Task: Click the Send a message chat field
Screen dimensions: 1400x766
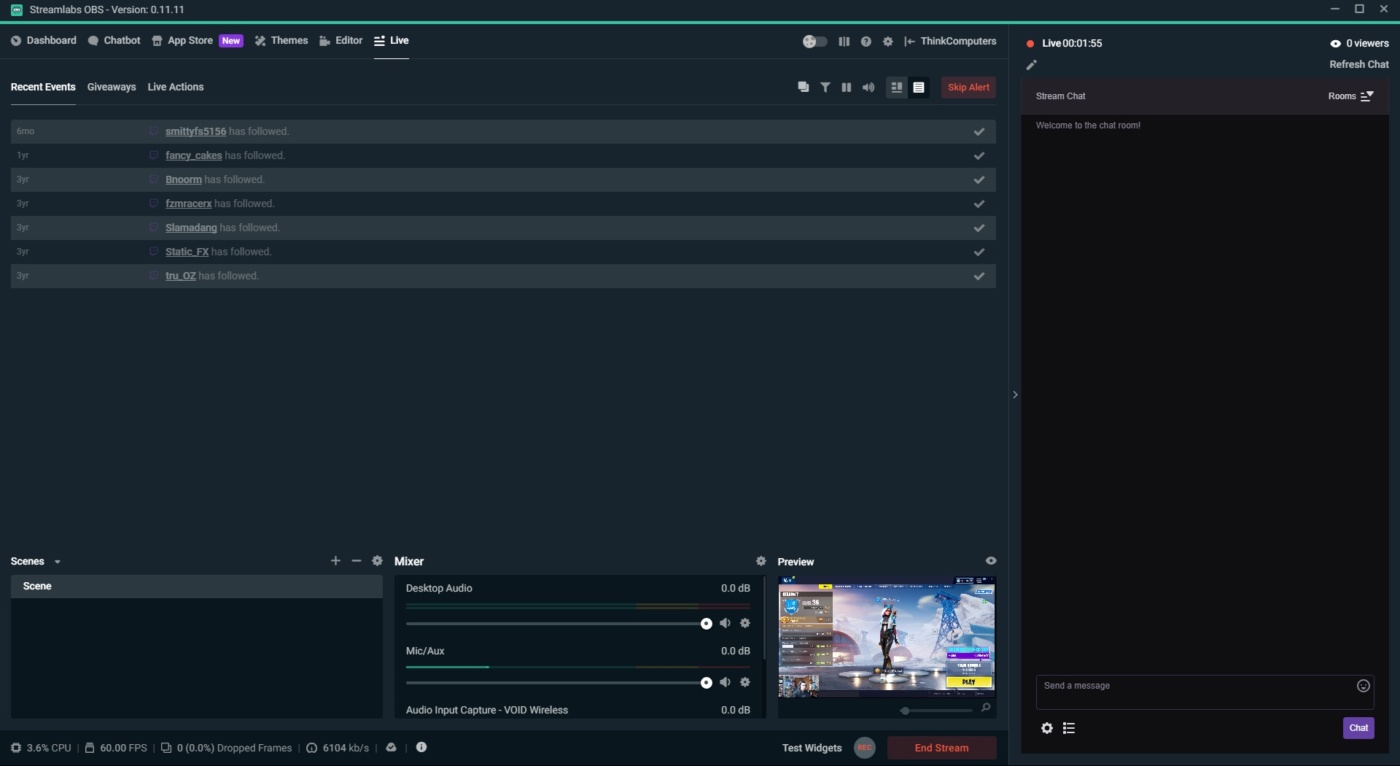Action: click(x=1205, y=692)
